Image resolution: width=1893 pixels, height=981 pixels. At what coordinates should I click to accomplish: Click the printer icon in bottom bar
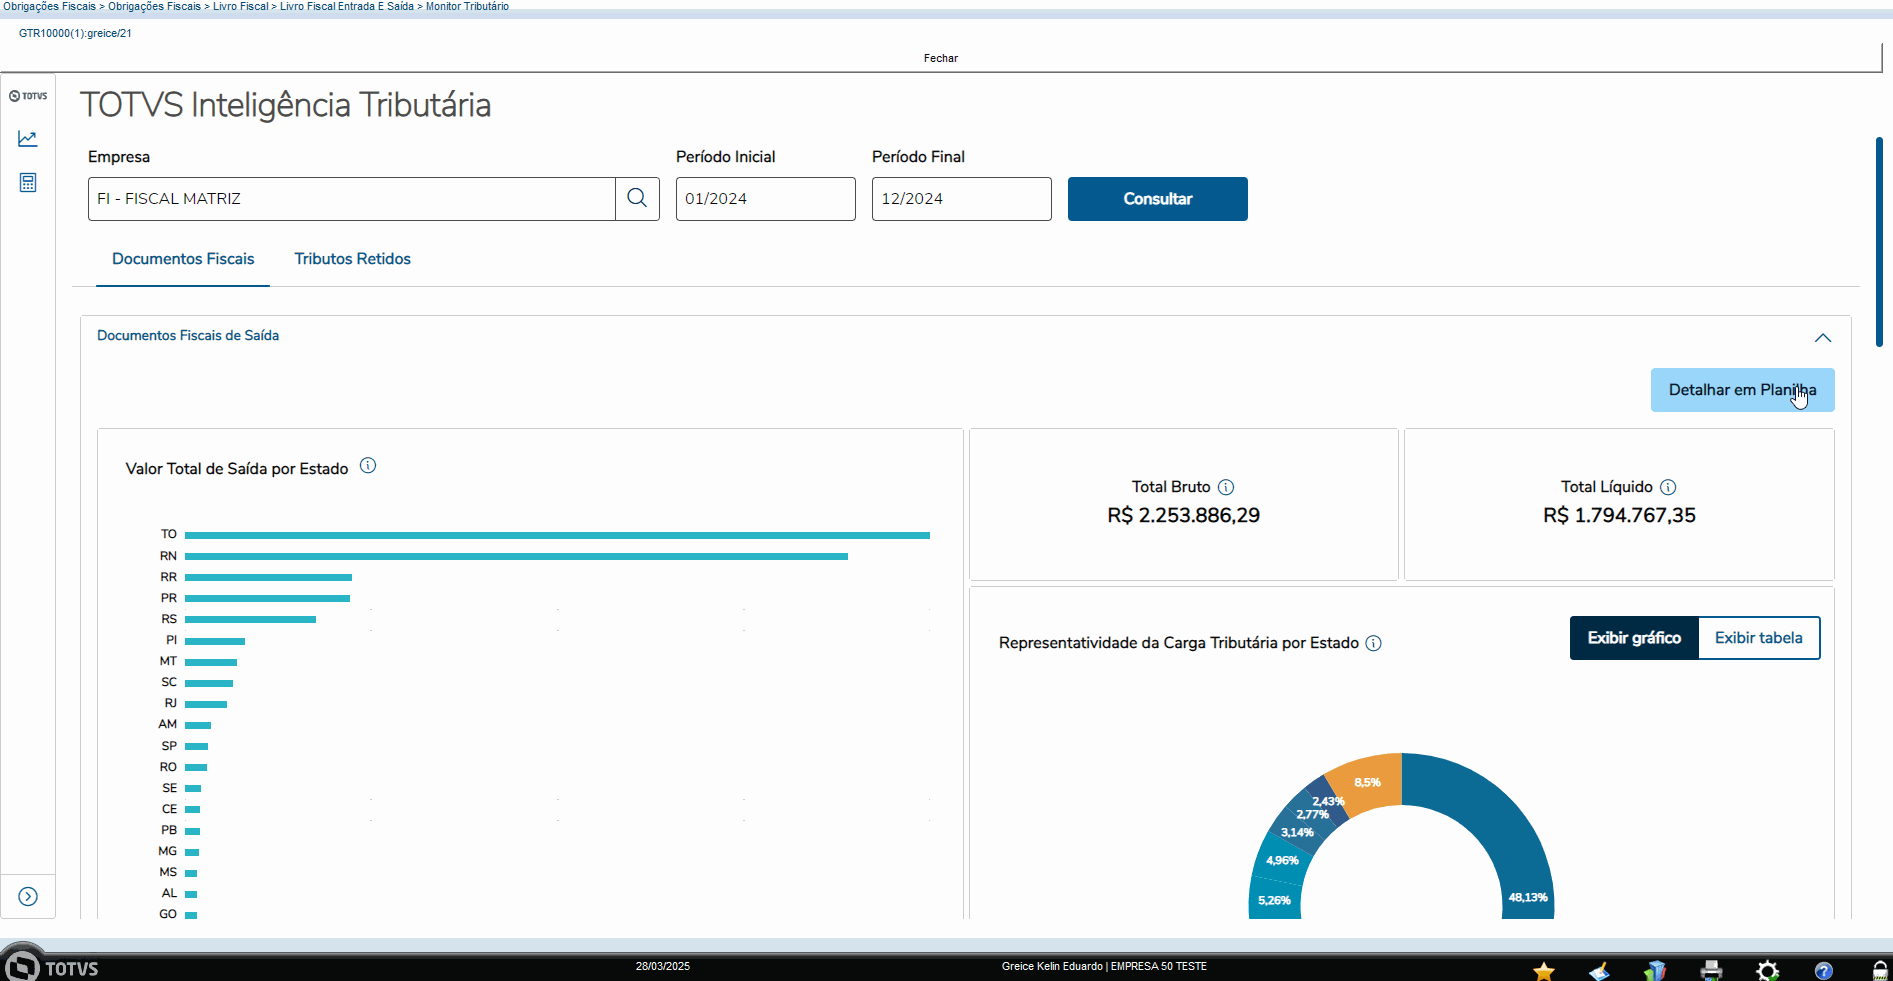1711,970
